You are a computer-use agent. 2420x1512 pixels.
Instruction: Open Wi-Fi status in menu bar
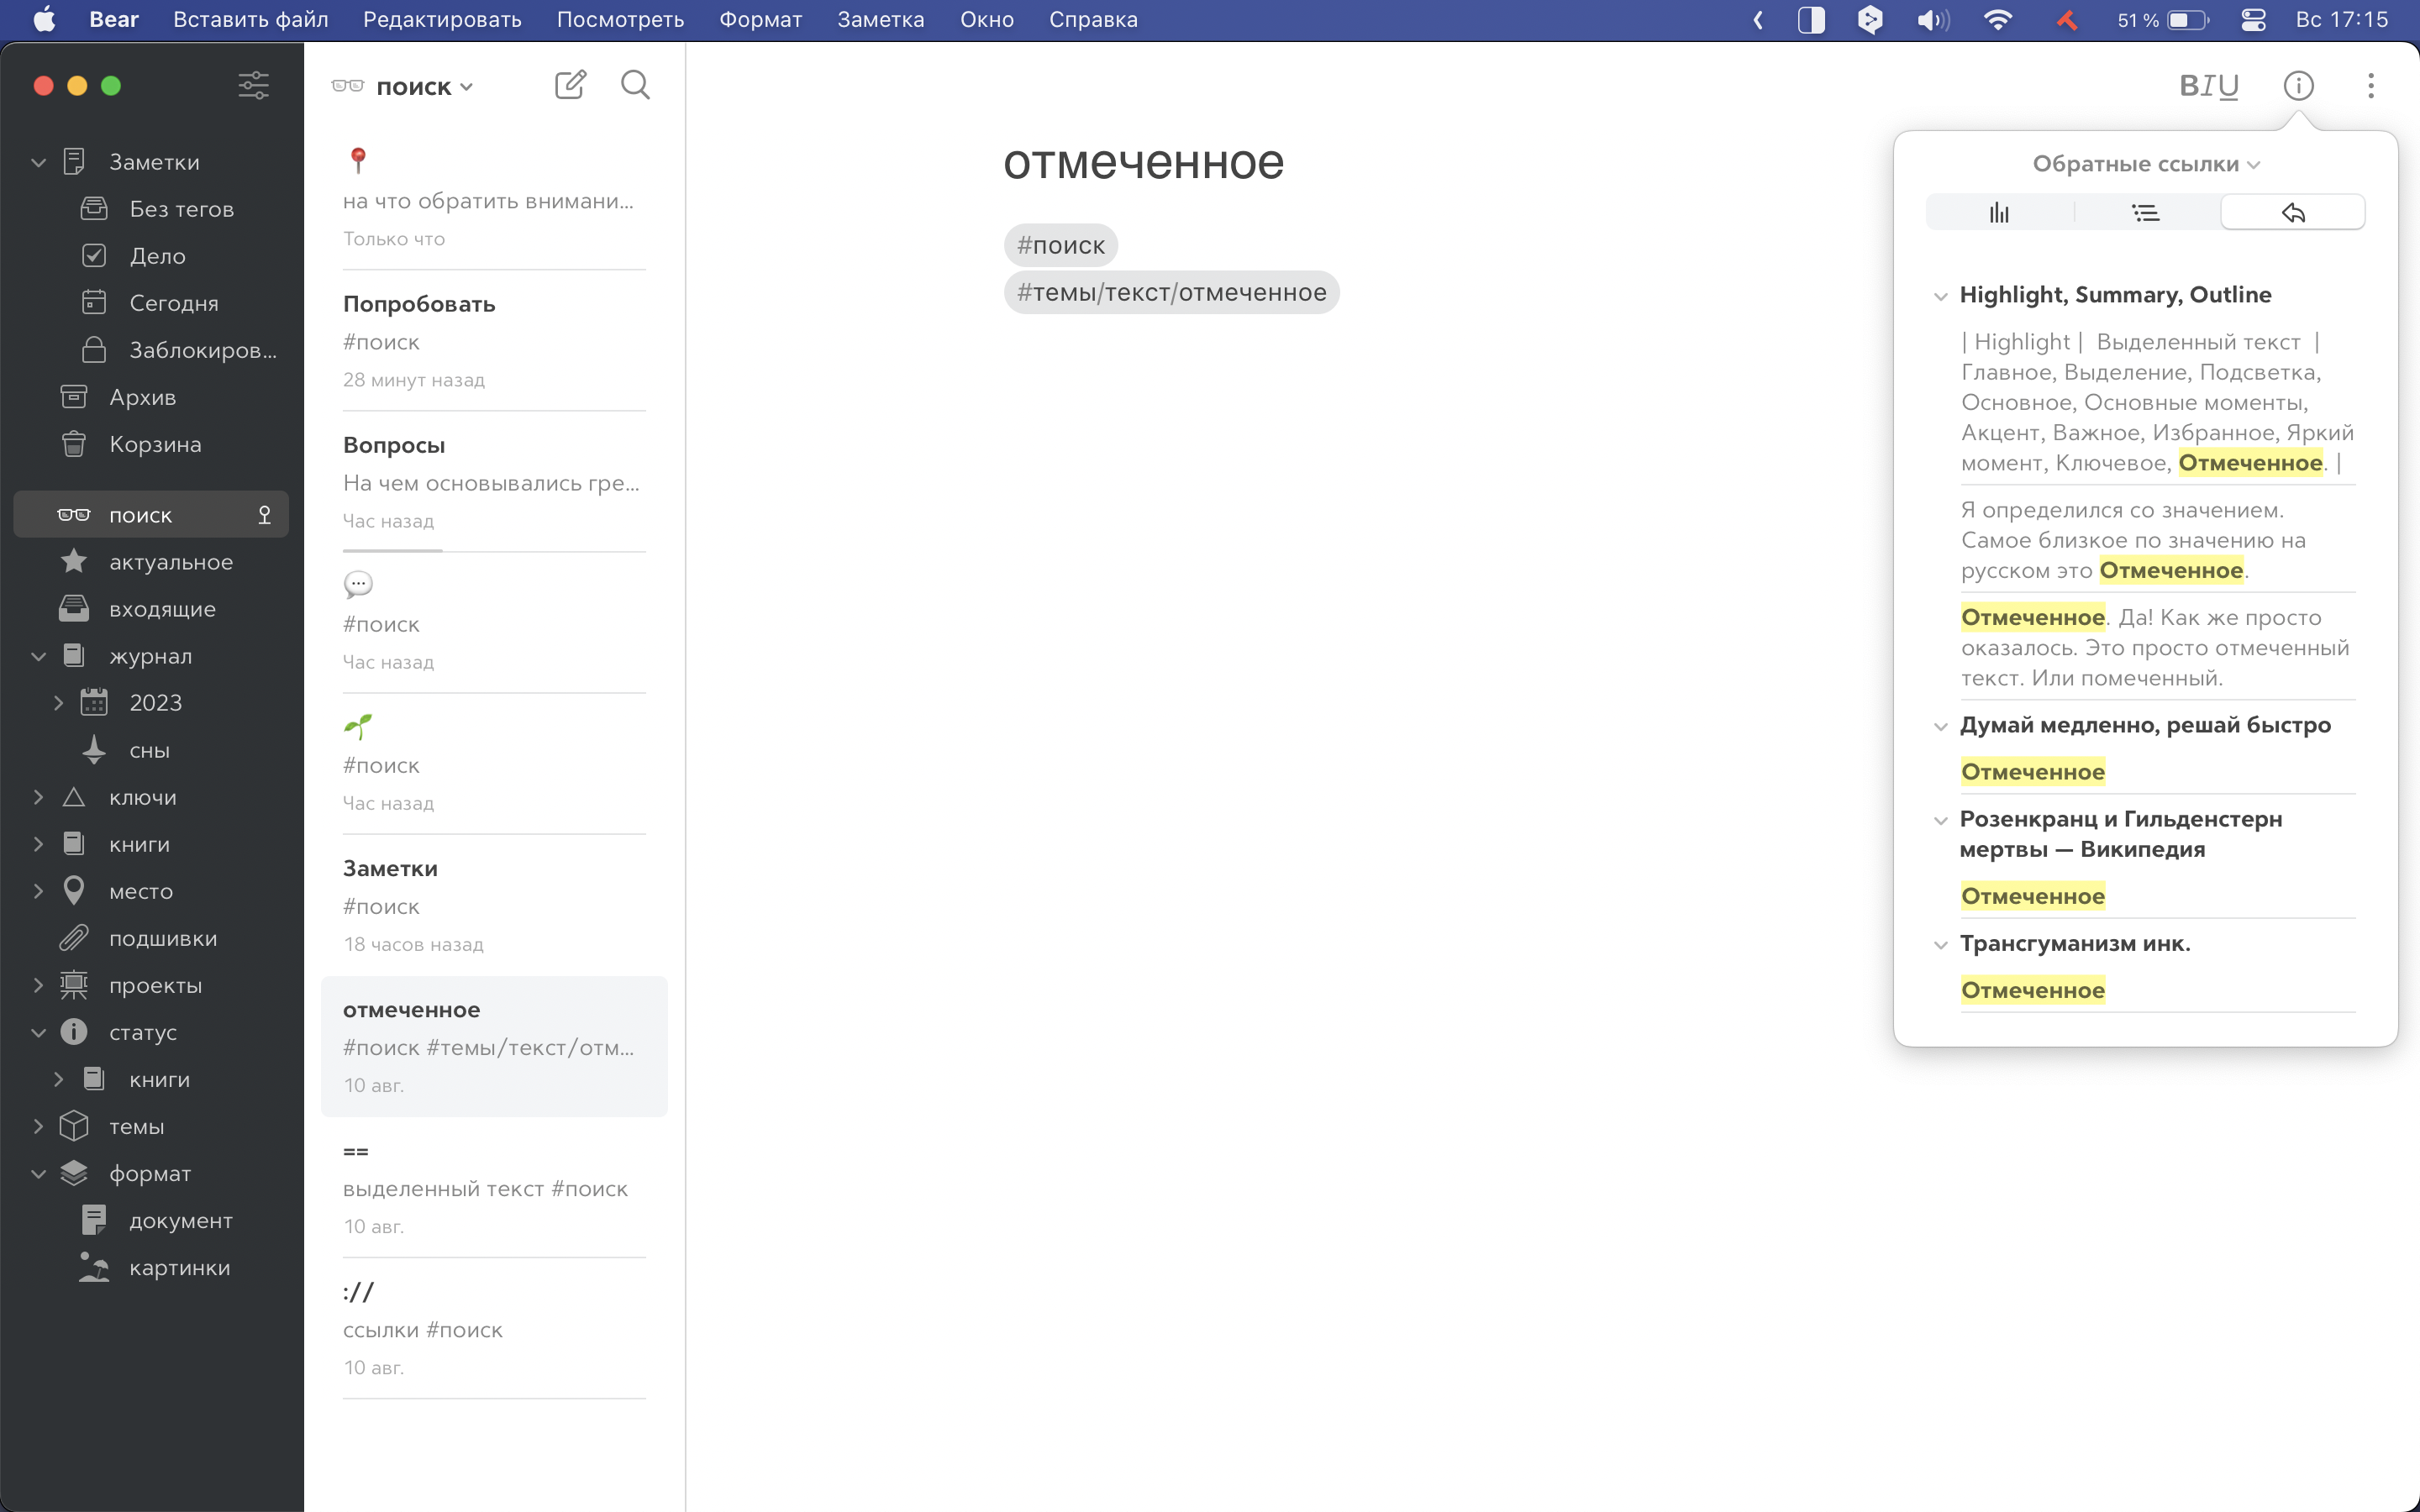pos(1997,20)
